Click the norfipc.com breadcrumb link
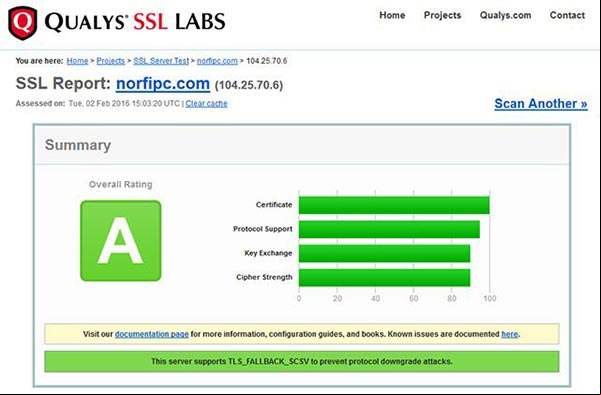 217,61
